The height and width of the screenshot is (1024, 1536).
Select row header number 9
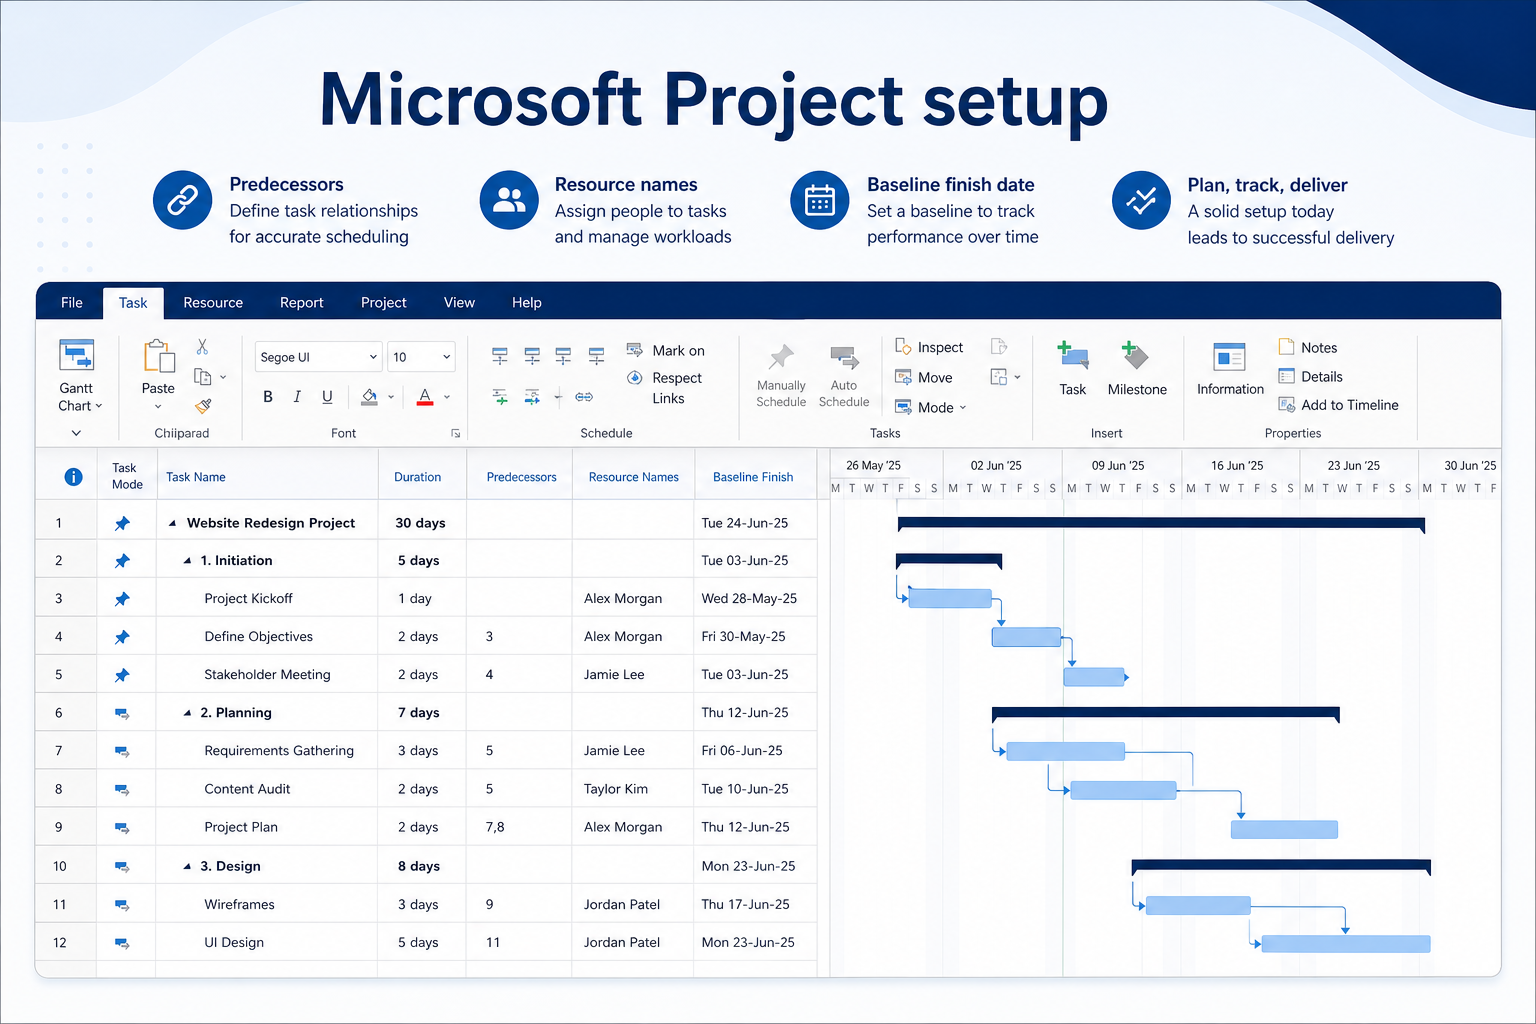pos(59,827)
